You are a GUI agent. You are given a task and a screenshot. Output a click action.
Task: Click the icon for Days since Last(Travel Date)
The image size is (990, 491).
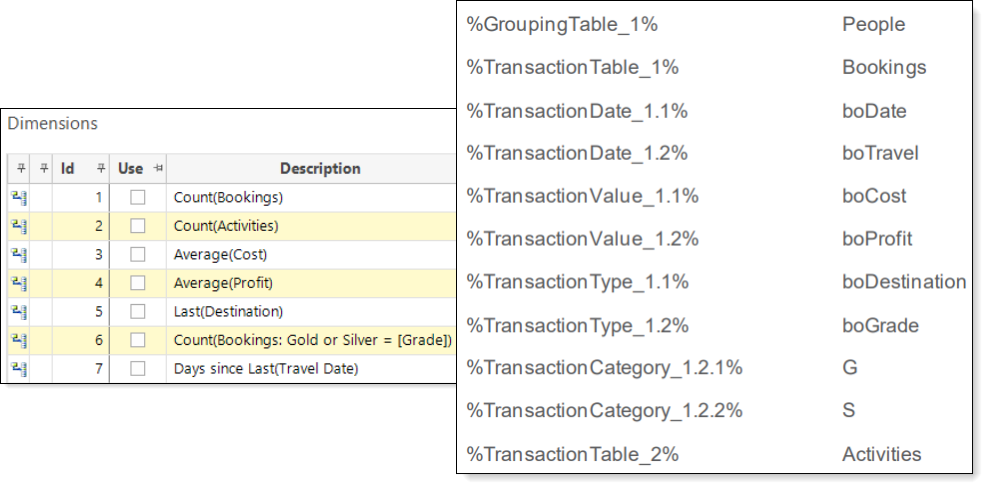[x=20, y=369]
